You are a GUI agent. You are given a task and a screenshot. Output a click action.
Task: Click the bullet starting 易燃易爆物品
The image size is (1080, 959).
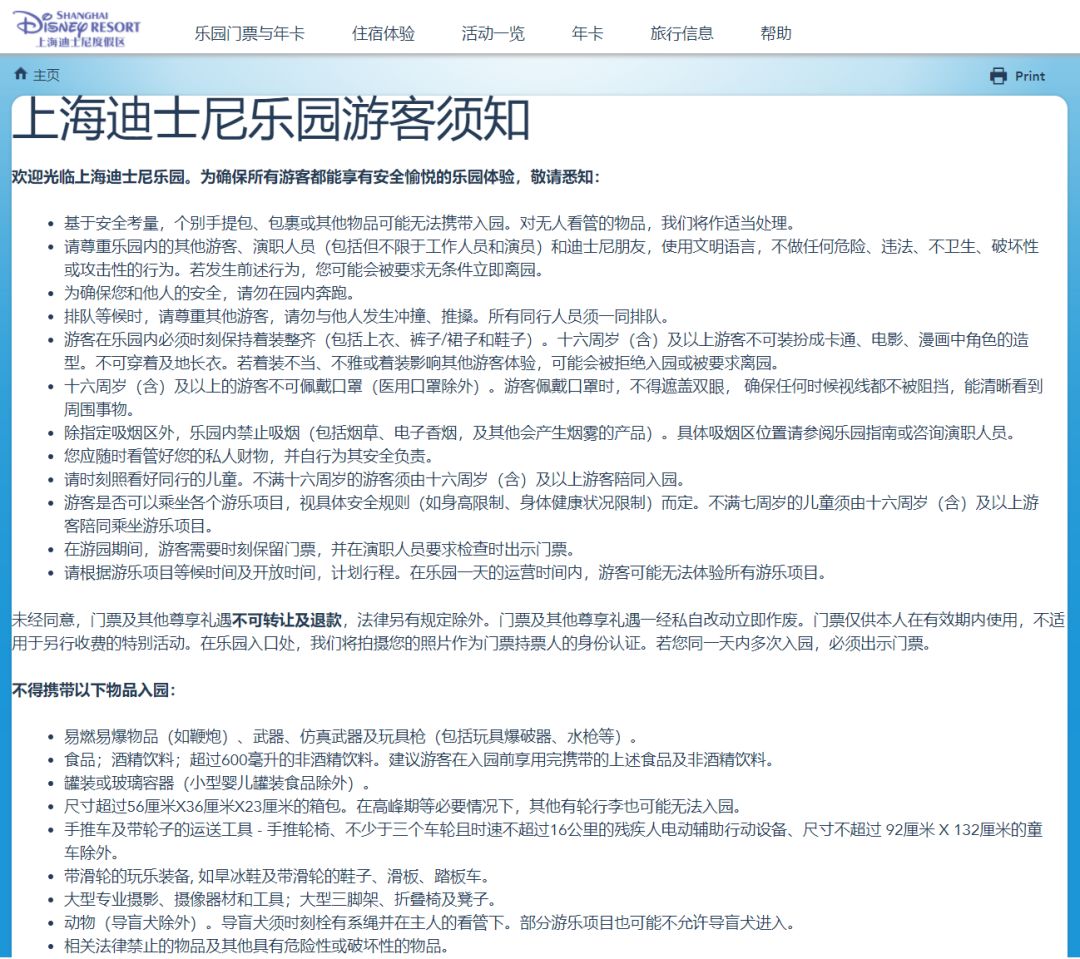[x=351, y=737]
